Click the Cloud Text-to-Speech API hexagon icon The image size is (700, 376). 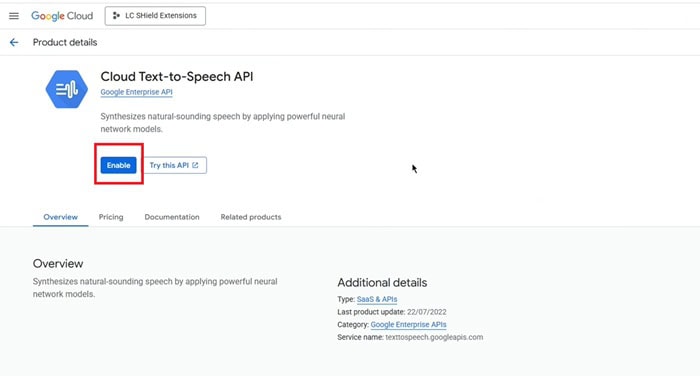click(67, 89)
